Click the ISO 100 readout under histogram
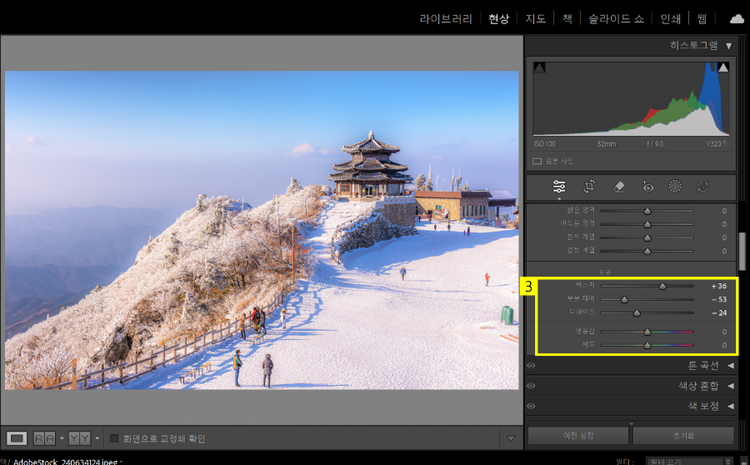750x465 pixels. (x=545, y=144)
